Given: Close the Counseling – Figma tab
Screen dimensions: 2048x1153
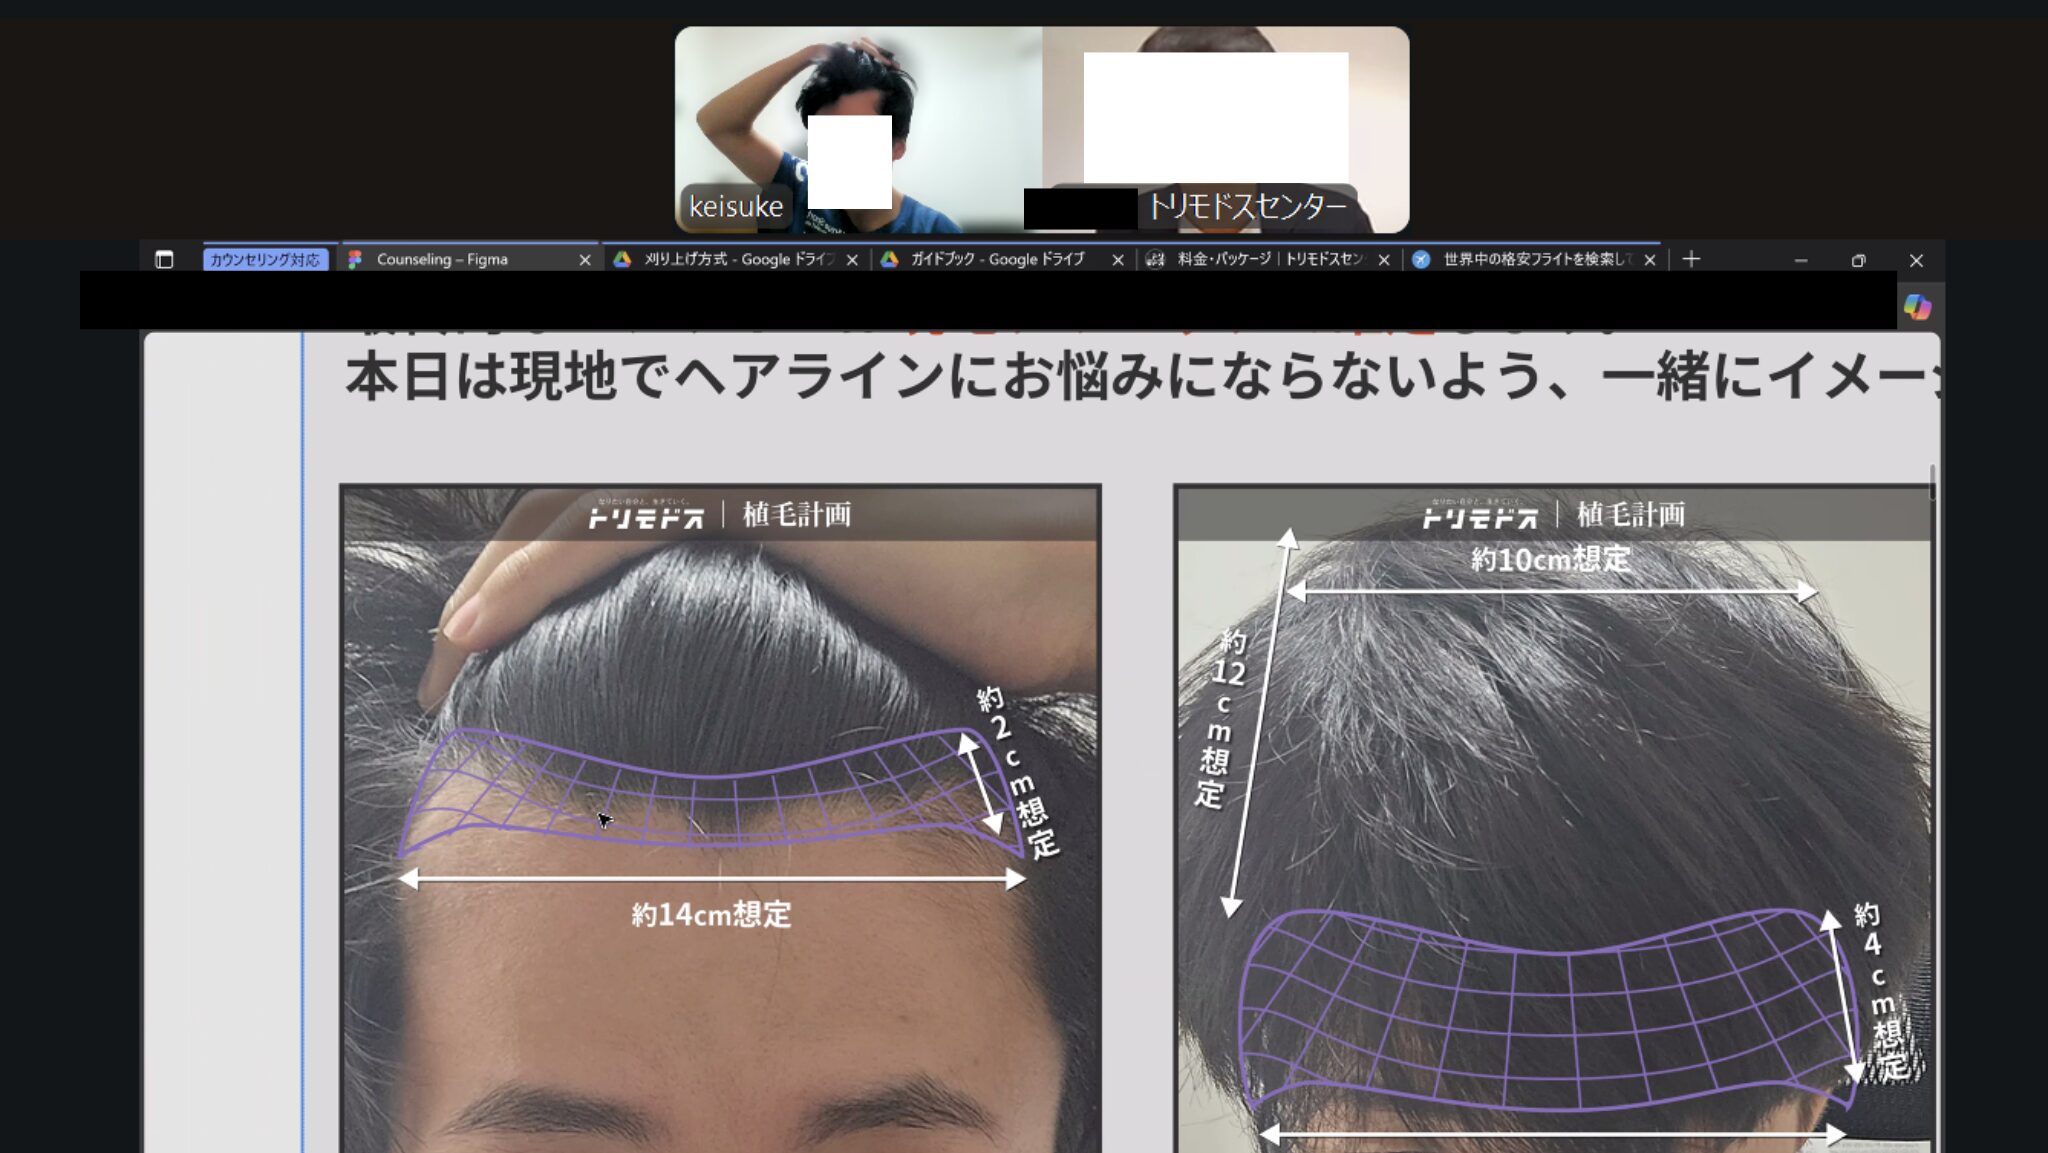Looking at the screenshot, I should (x=585, y=260).
